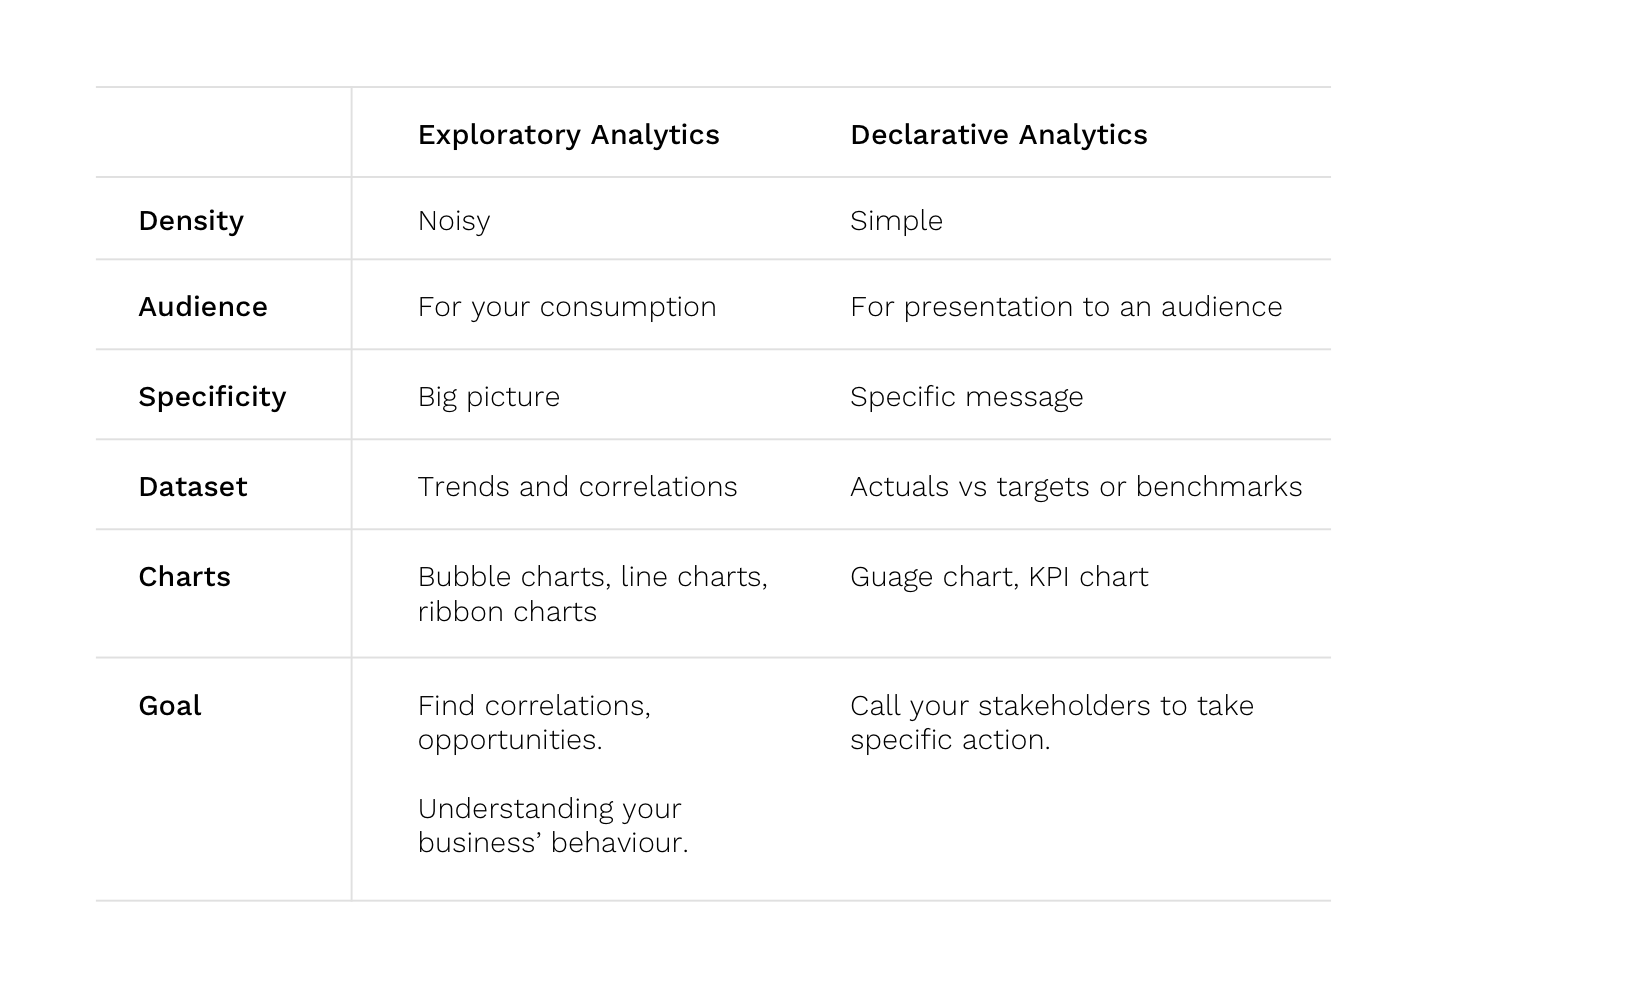Click the Exploratory Analytics column header
The width and height of the screenshot is (1642, 982).
coord(568,135)
